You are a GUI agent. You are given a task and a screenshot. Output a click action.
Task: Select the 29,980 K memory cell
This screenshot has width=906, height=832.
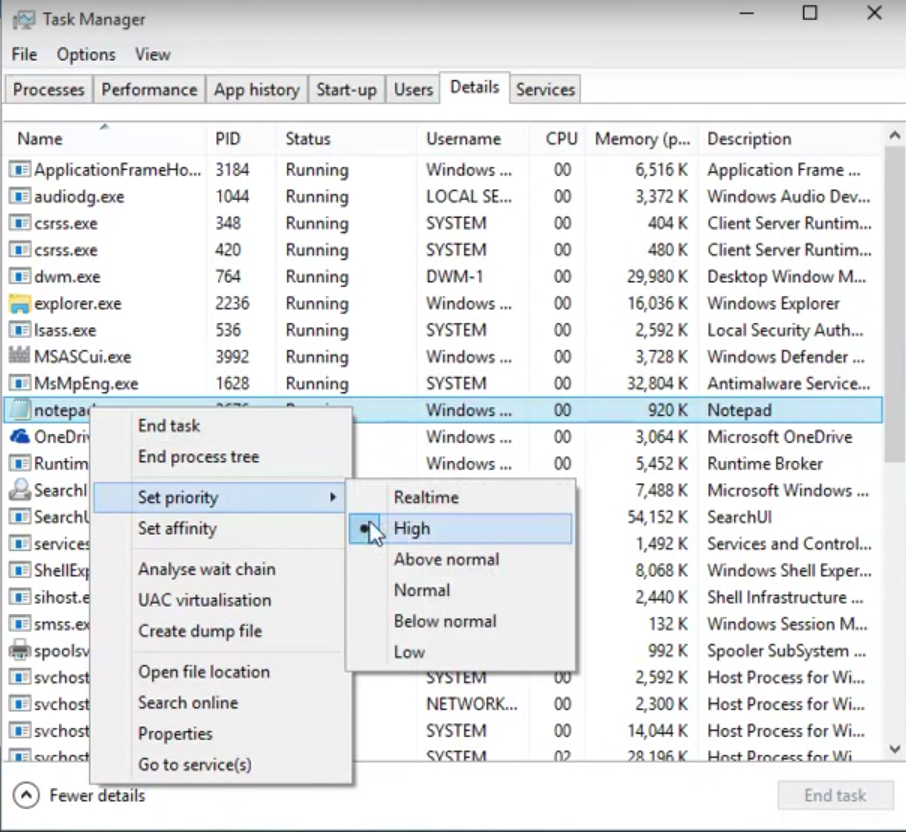click(657, 277)
